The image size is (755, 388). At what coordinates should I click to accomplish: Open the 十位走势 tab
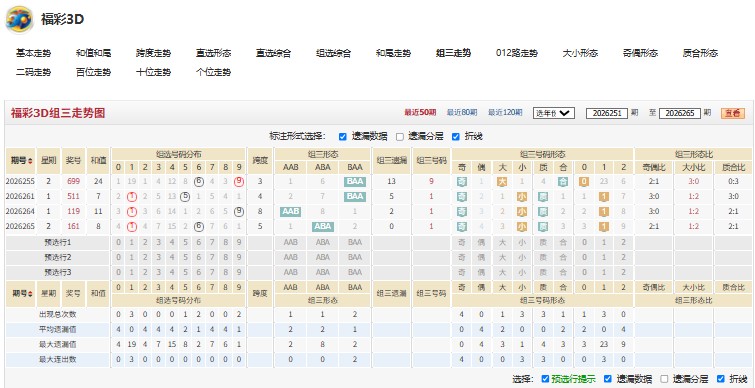click(153, 72)
